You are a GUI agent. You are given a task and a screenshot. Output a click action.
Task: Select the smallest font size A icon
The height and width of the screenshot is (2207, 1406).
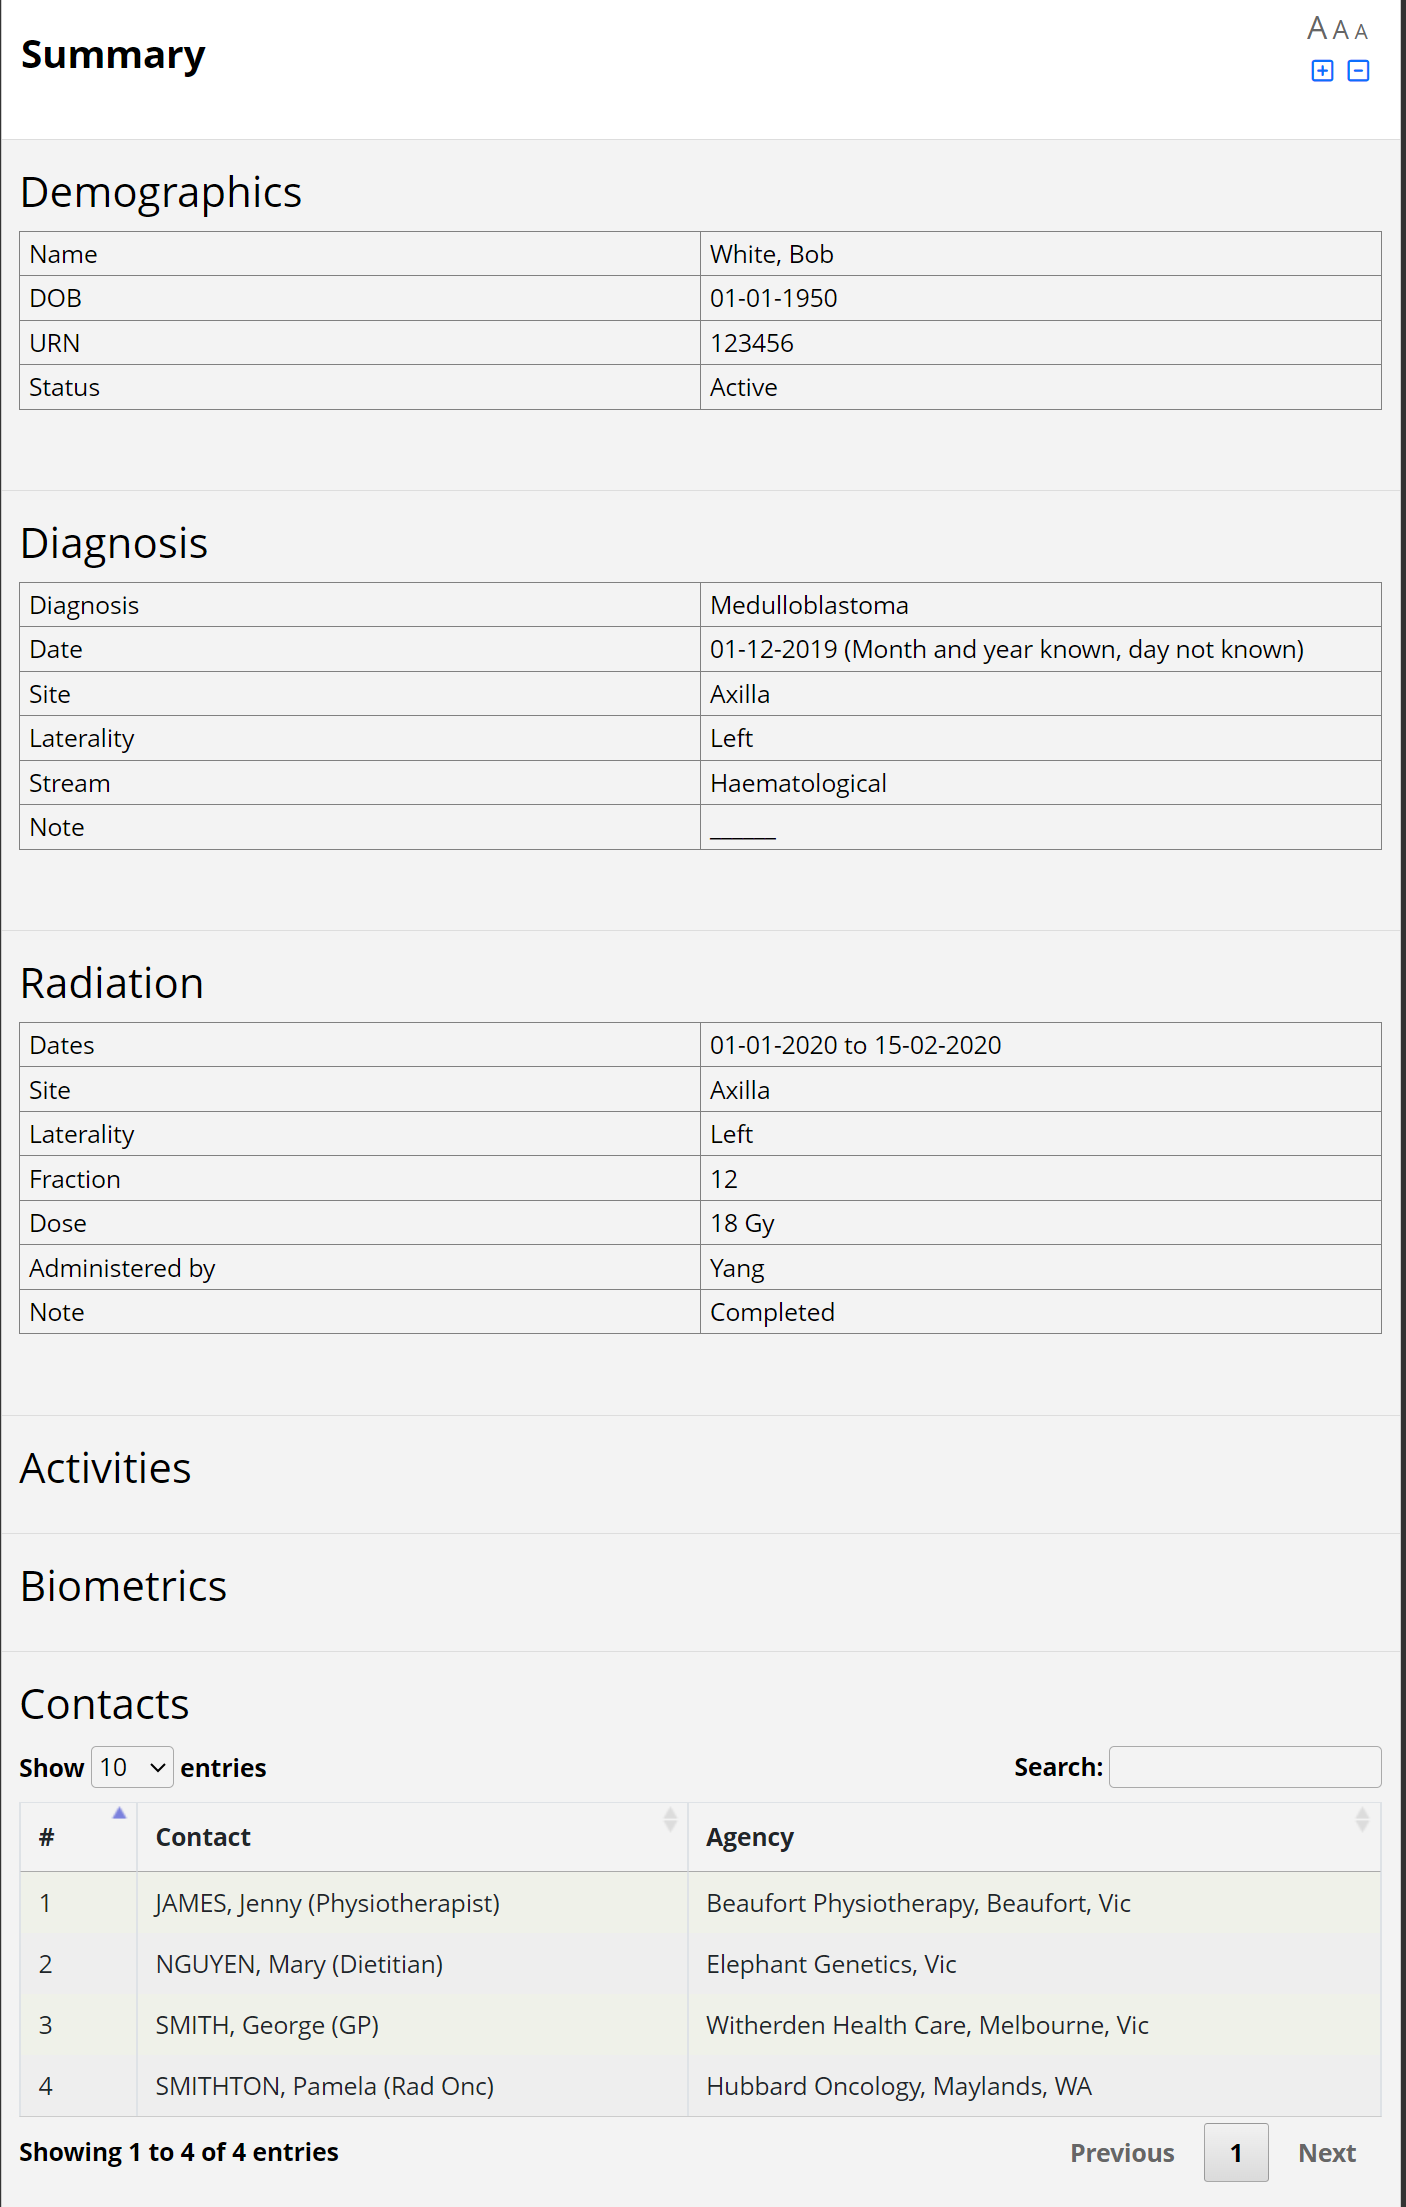1360,31
